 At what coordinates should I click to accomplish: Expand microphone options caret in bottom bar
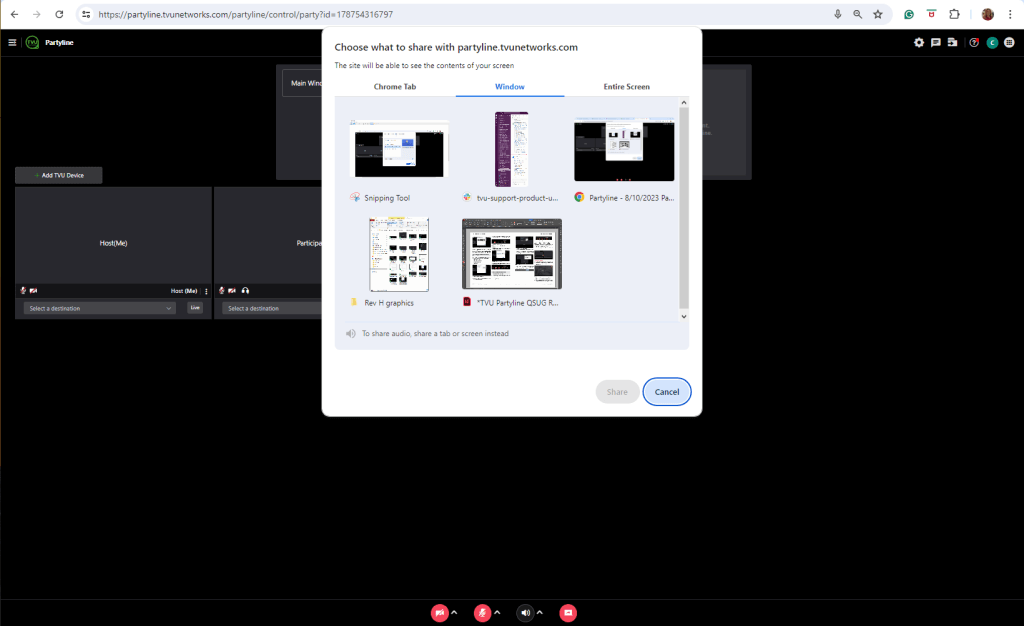point(497,612)
